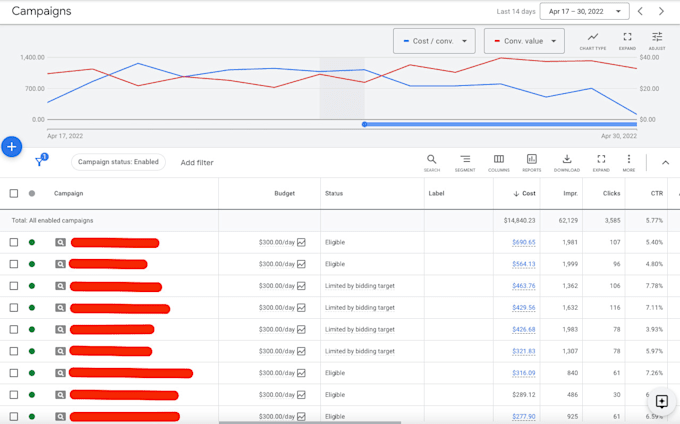Viewport: 680px width, 424px height.
Task: Select the checkbox for the $690.65 campaign
Action: [x=14, y=242]
